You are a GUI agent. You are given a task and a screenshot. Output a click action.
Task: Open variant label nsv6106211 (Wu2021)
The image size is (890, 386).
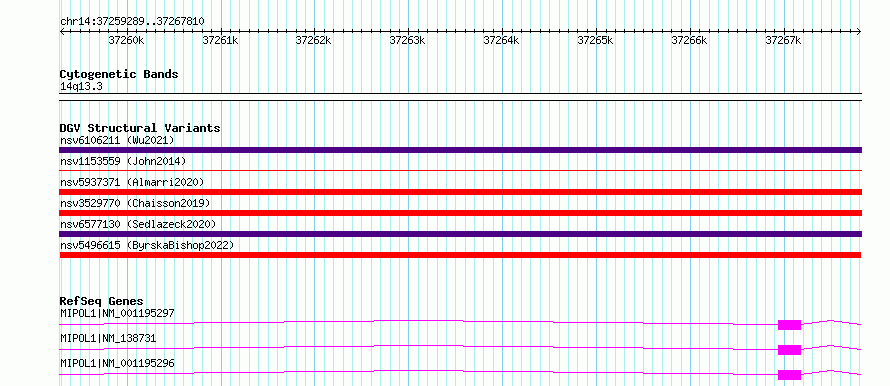tap(117, 140)
